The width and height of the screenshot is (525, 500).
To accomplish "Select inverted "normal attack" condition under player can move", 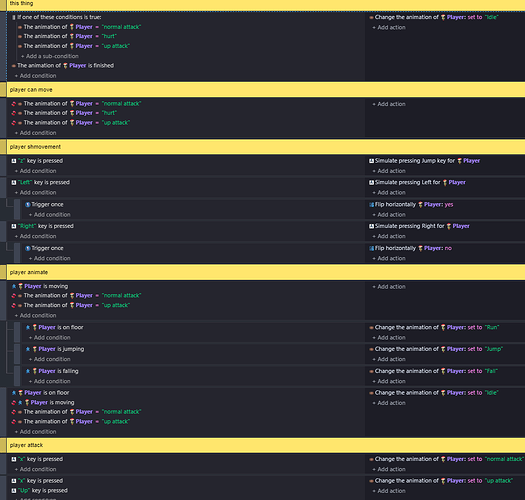I will tap(76, 104).
